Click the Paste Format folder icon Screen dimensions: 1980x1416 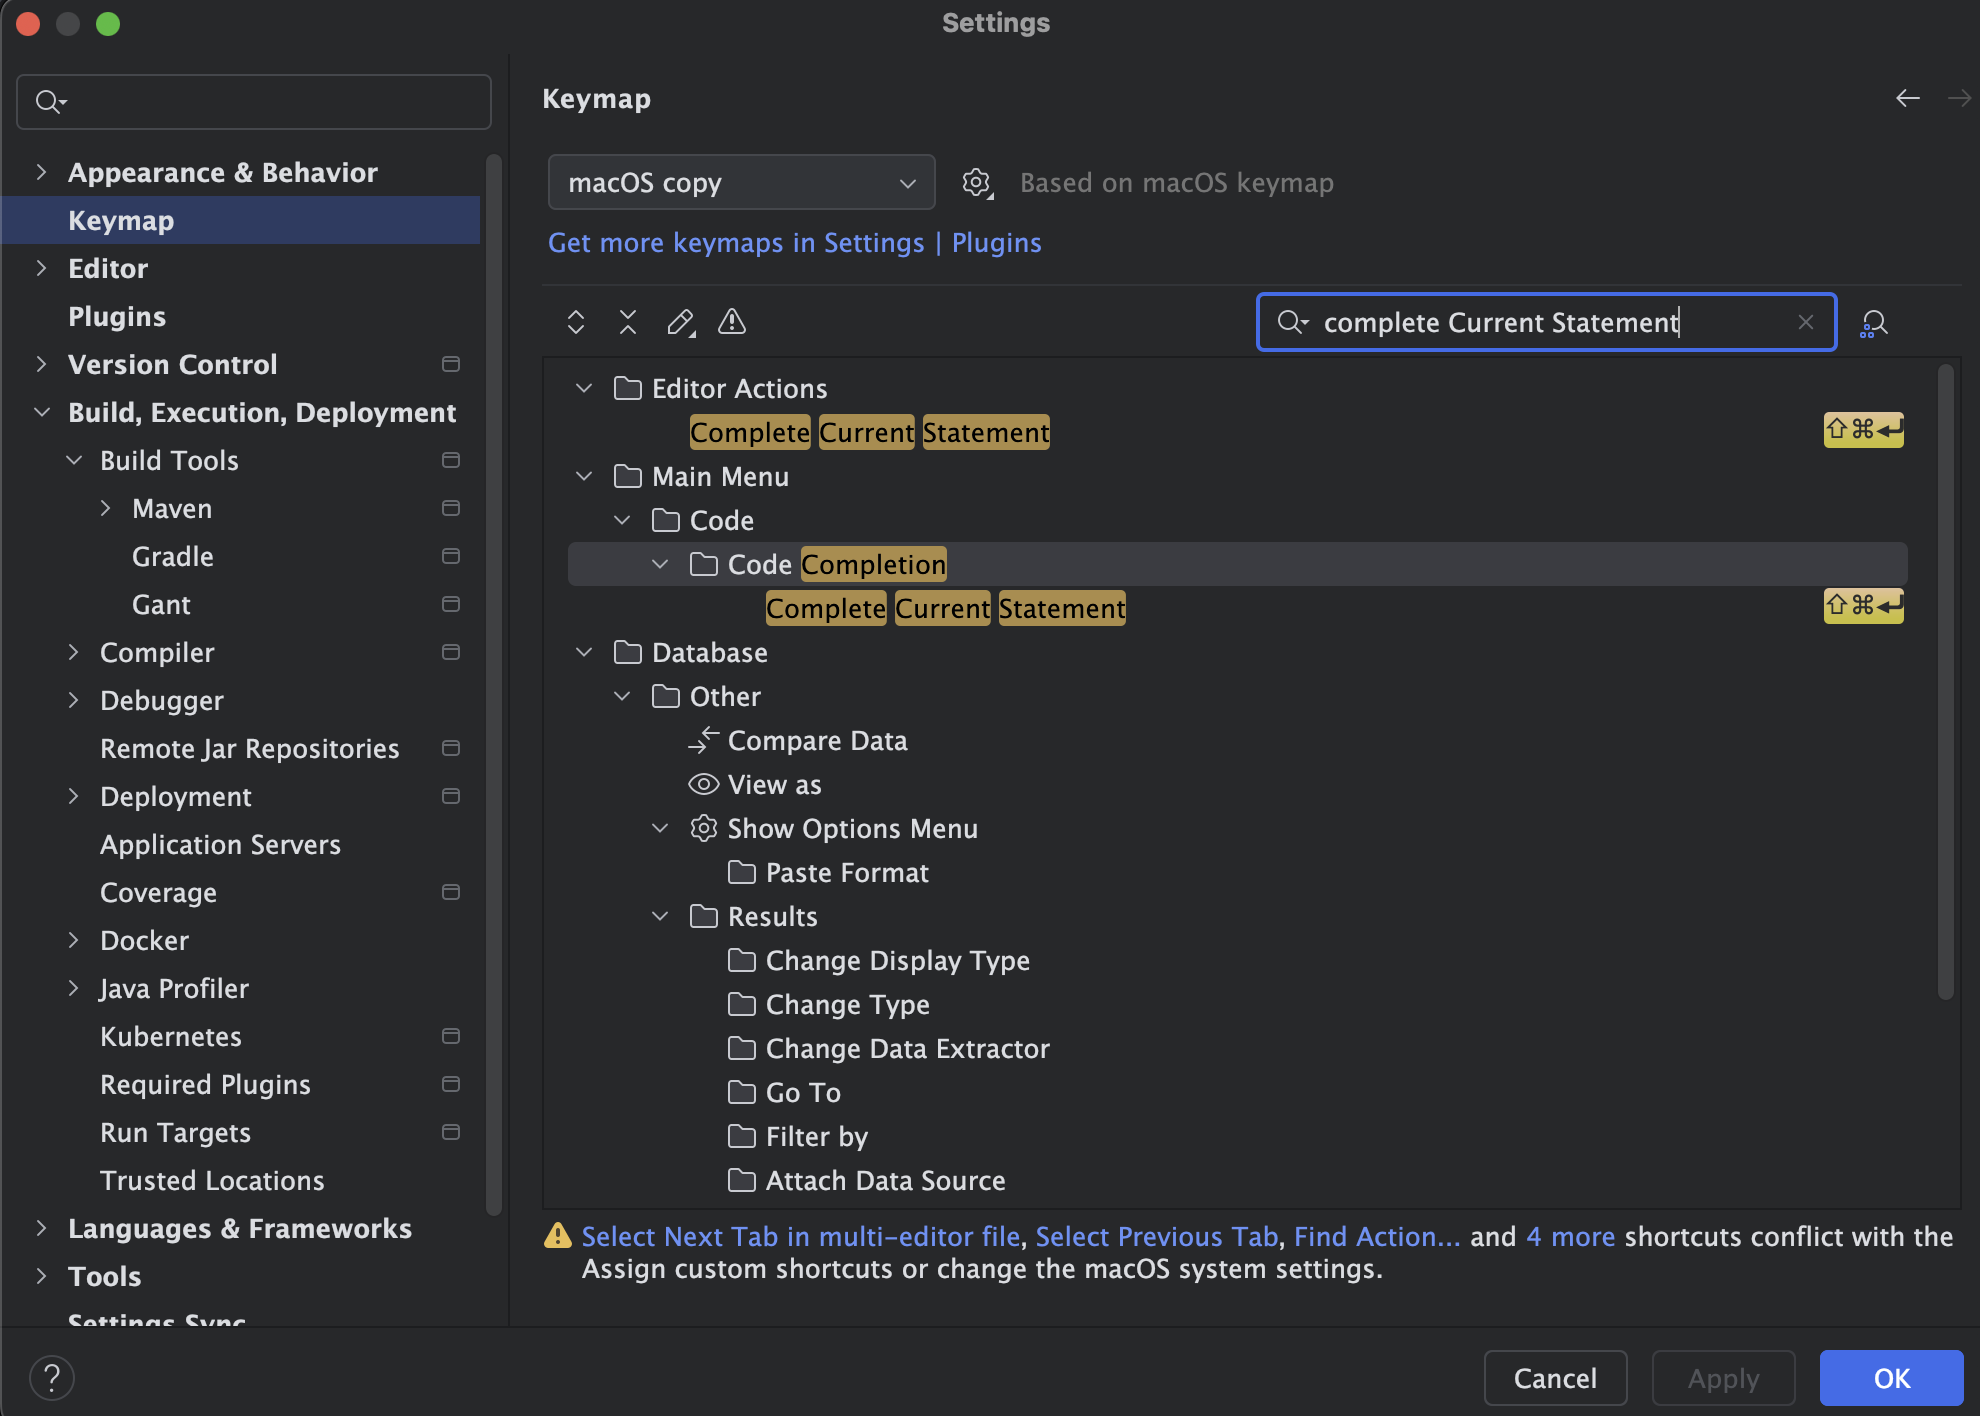point(742,872)
